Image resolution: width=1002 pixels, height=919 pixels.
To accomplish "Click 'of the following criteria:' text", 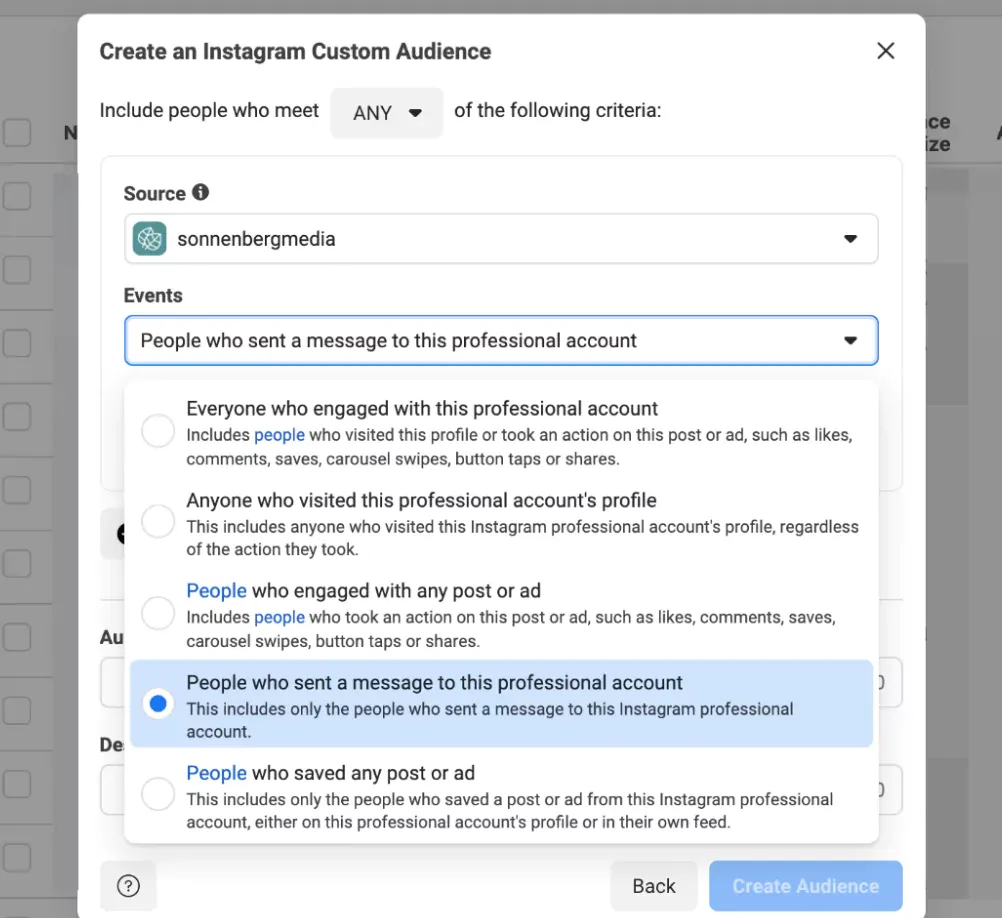I will coord(558,110).
